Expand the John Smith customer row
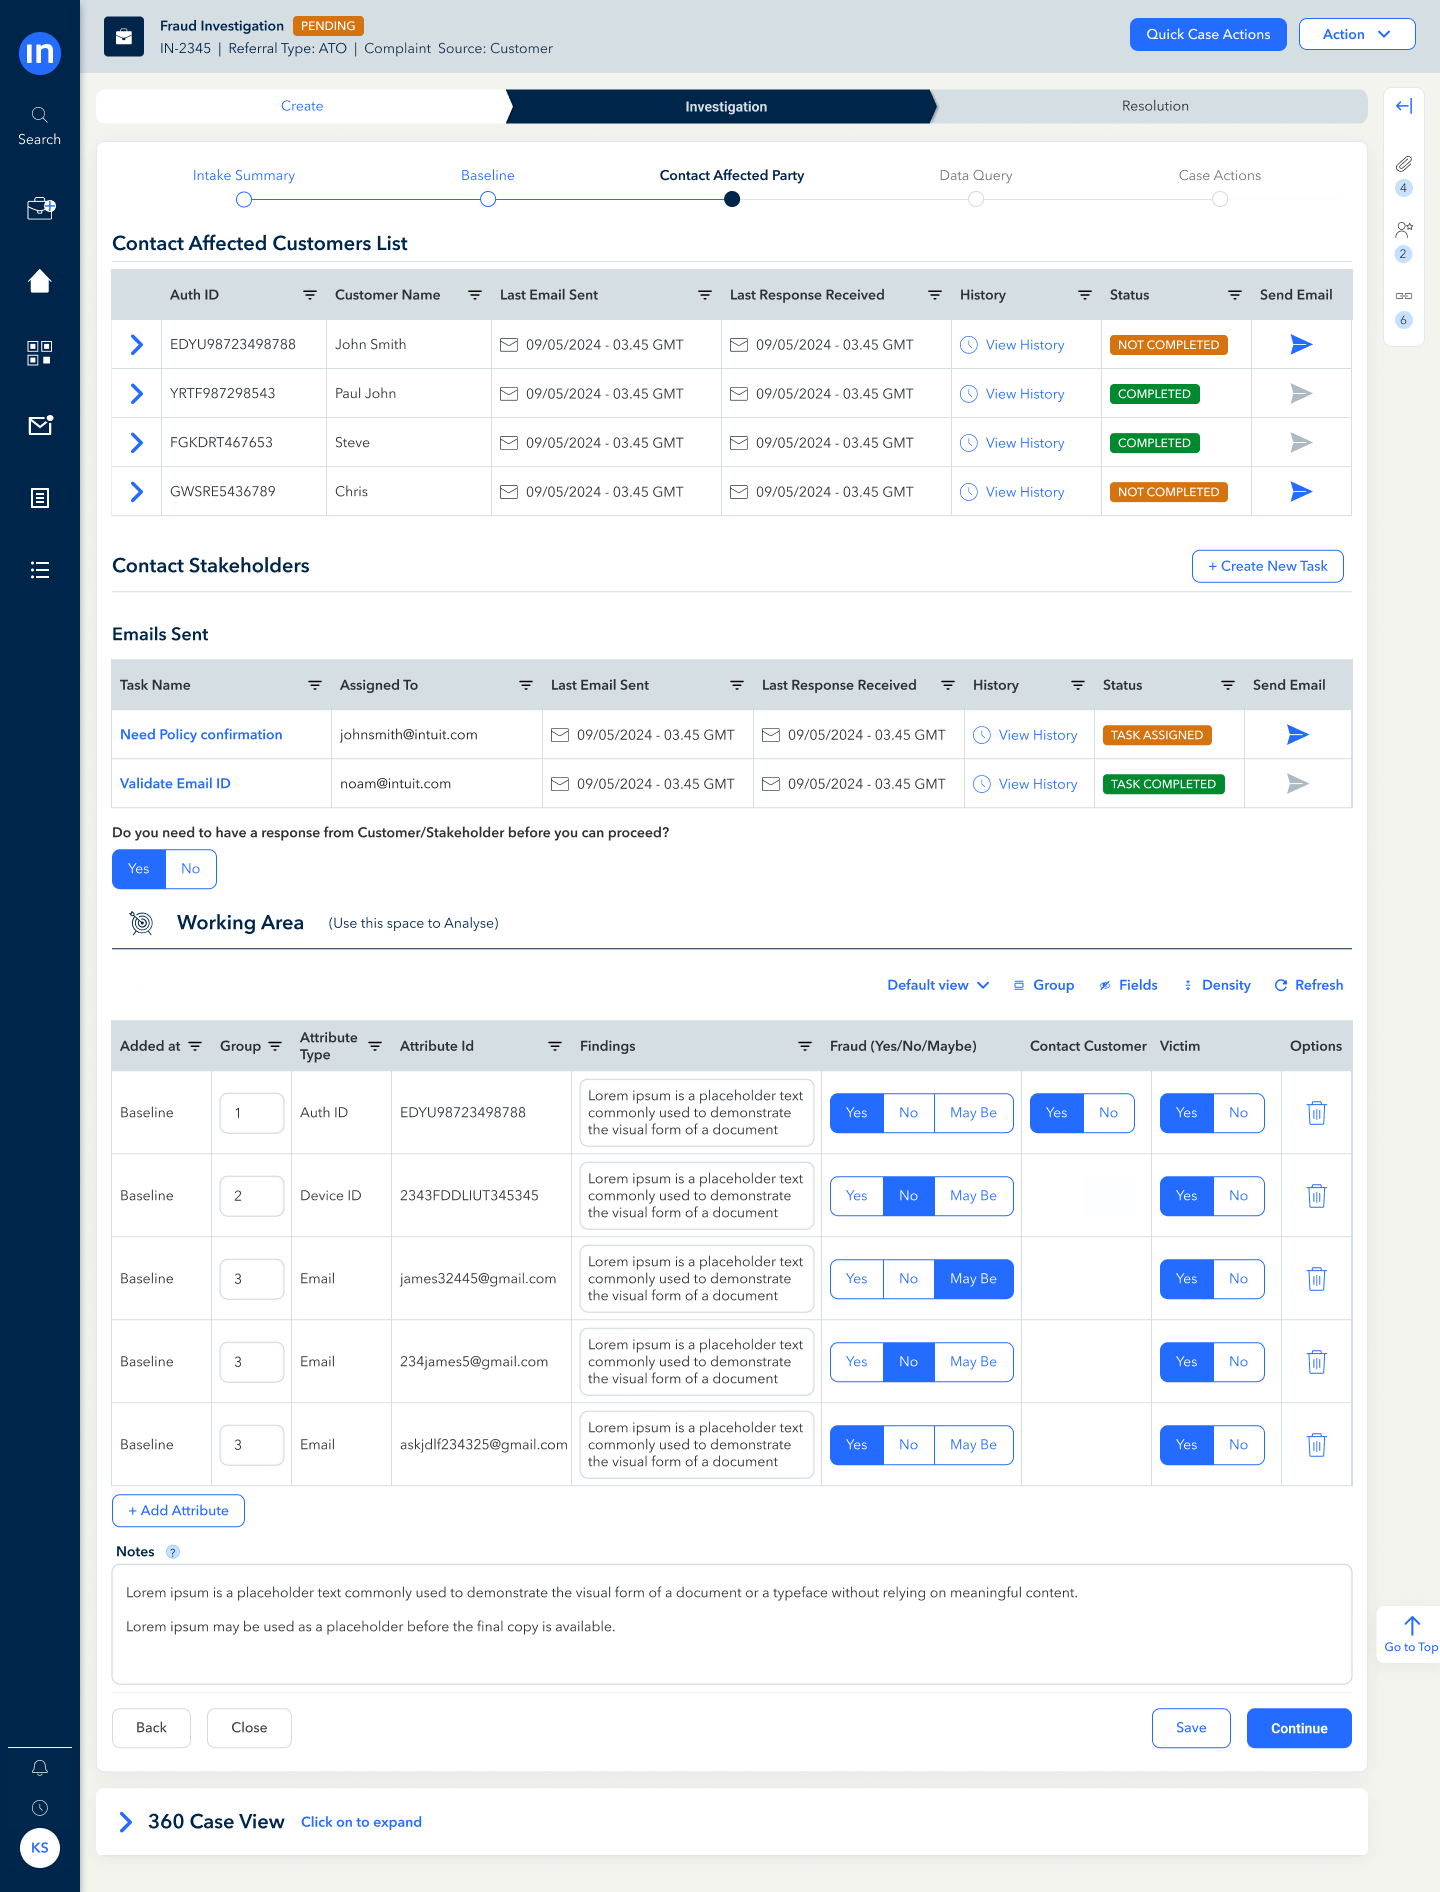 click(137, 345)
